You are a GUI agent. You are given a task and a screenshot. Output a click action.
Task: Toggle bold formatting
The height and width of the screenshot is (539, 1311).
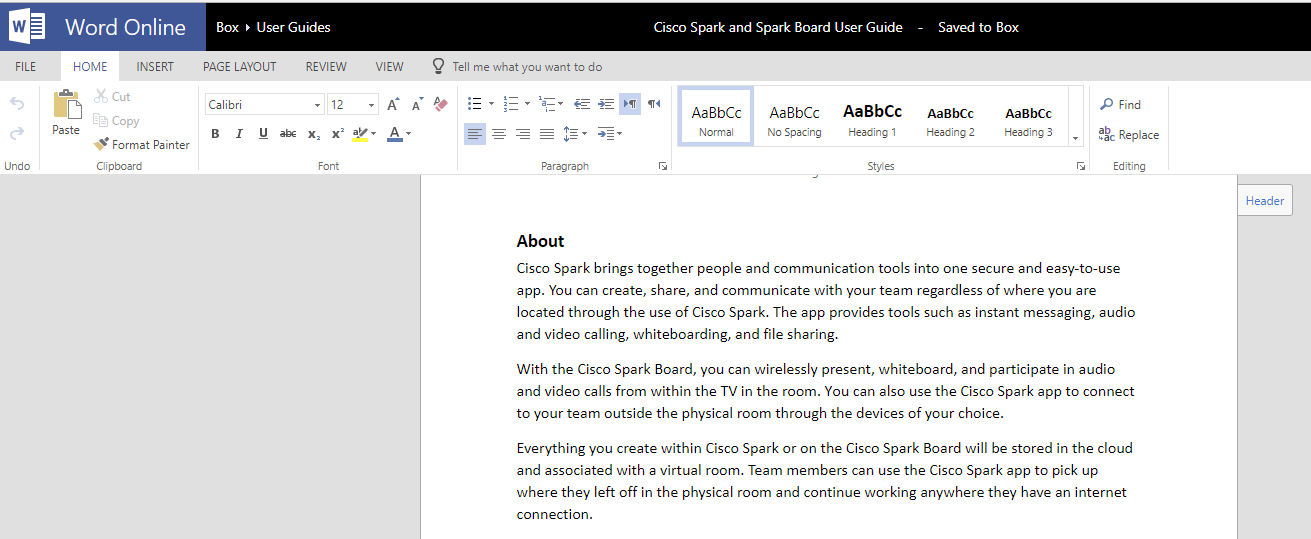(215, 134)
